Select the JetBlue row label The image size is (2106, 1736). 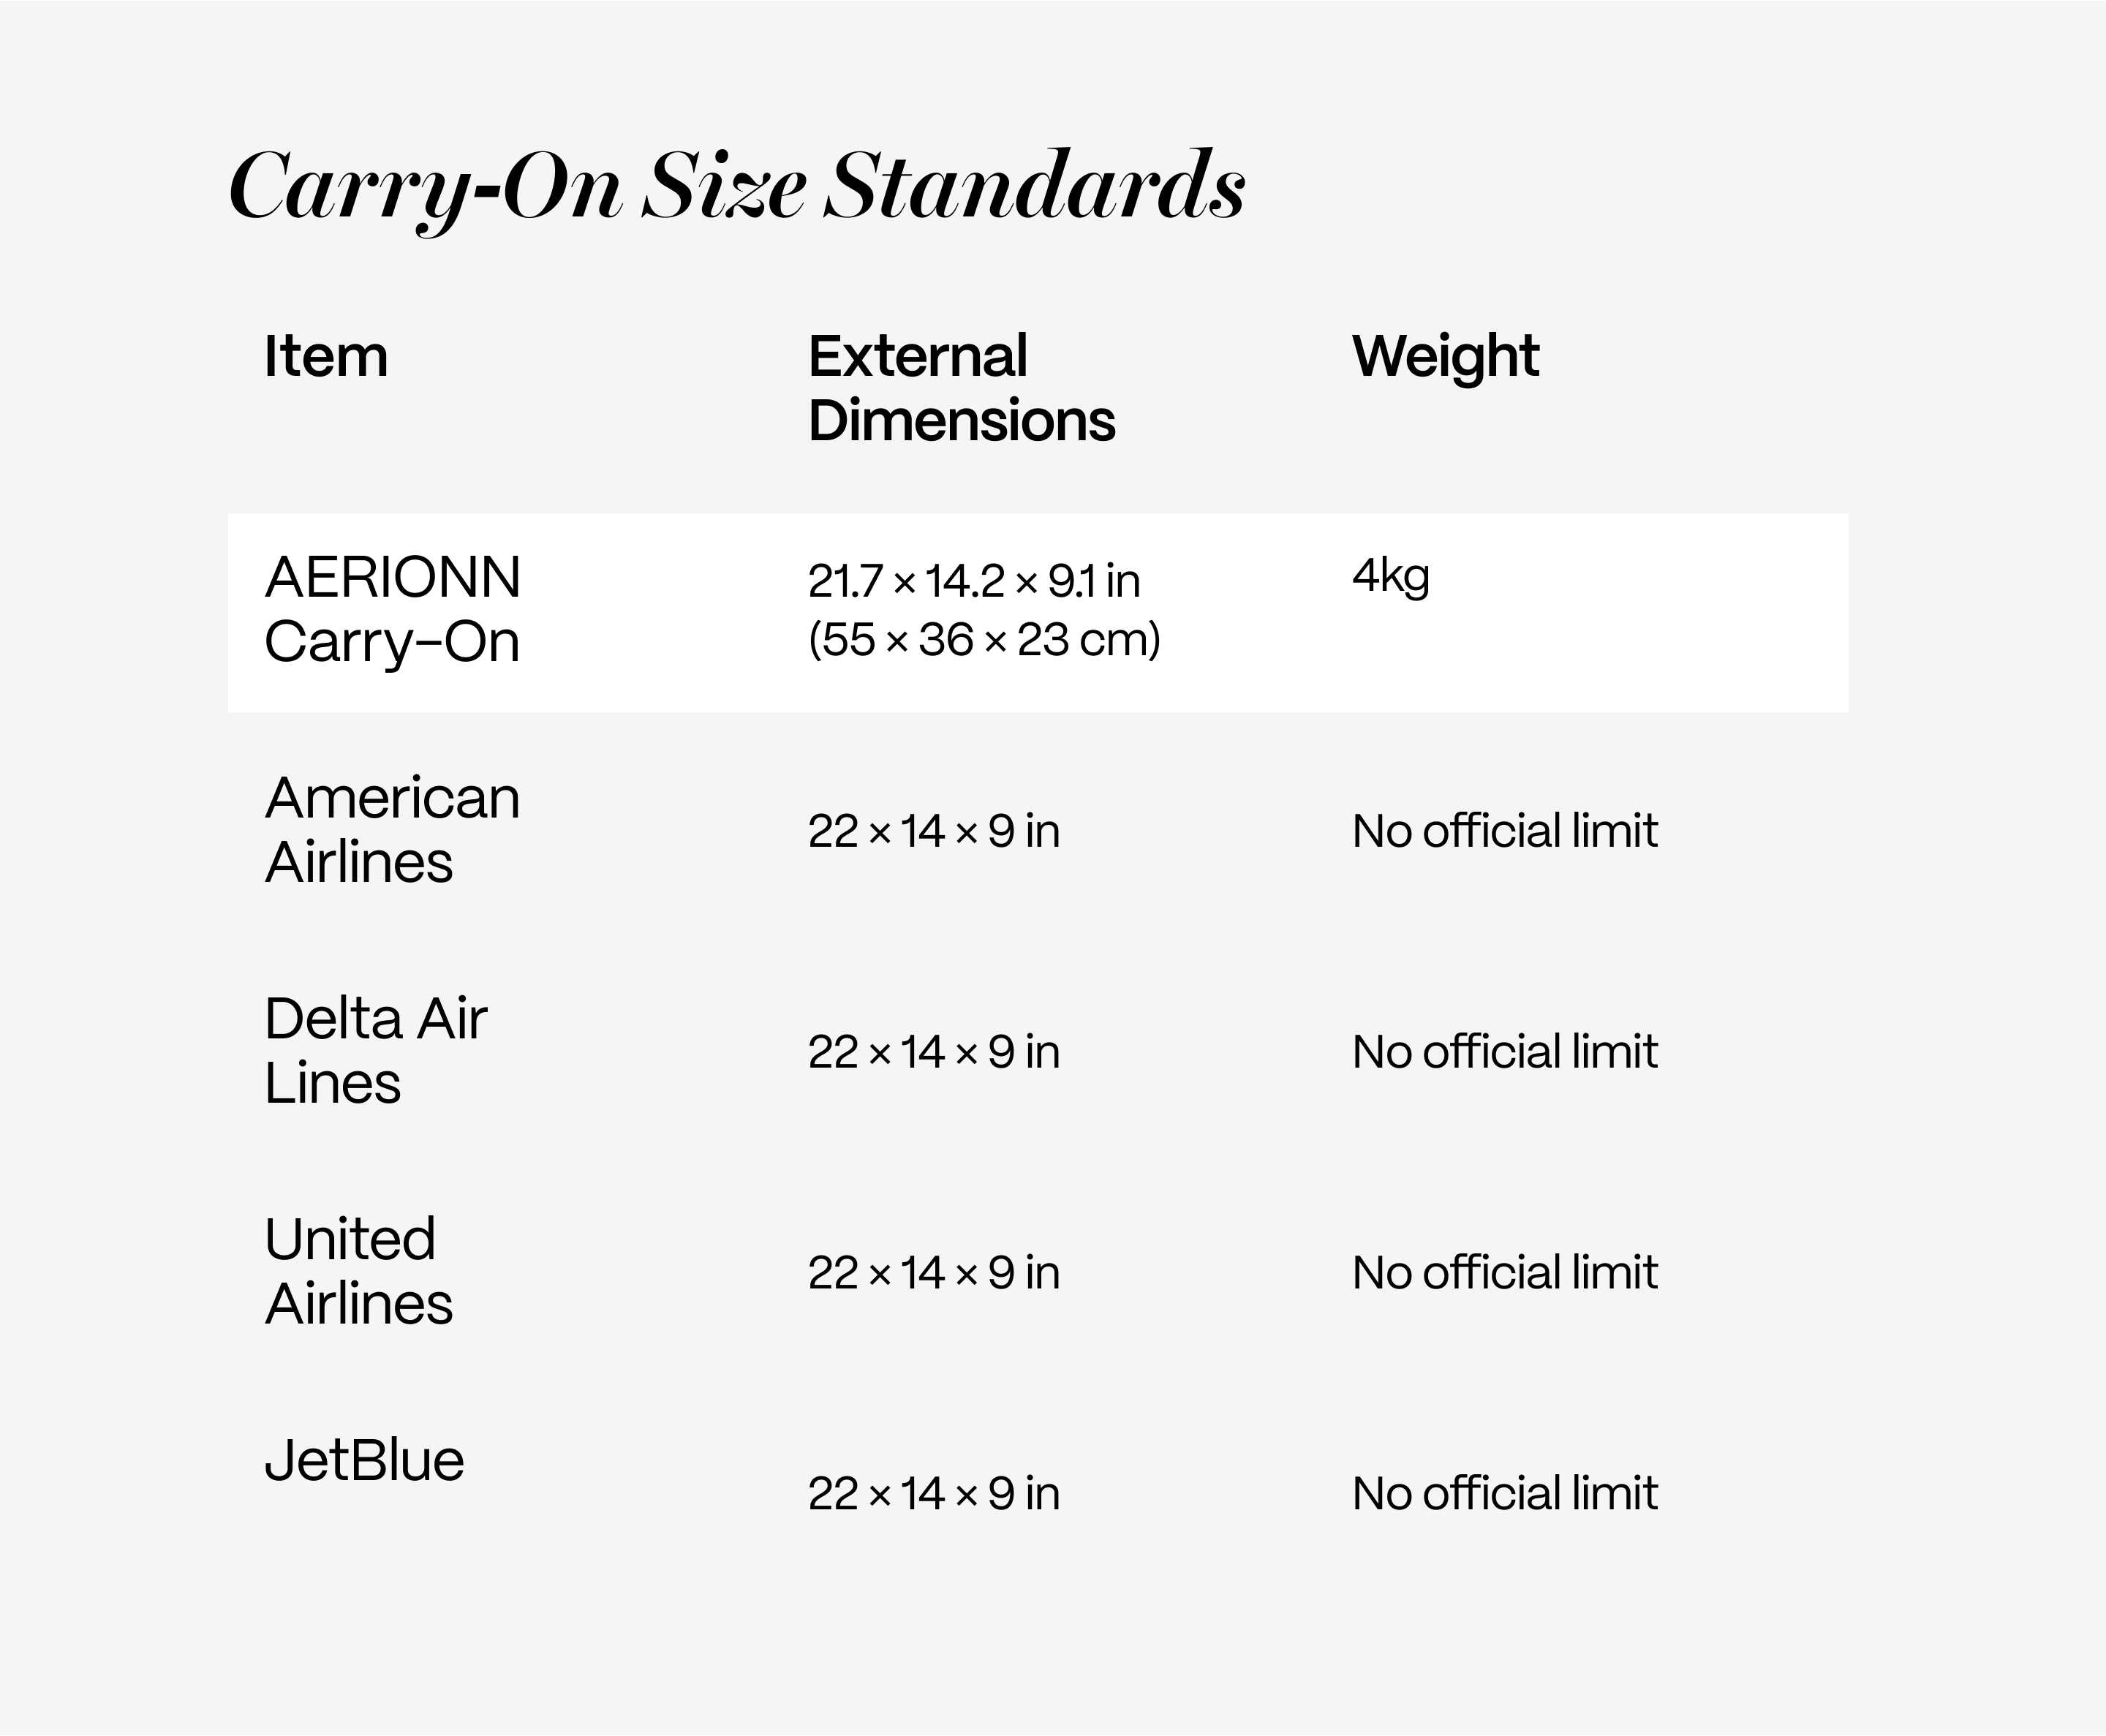tap(364, 1461)
